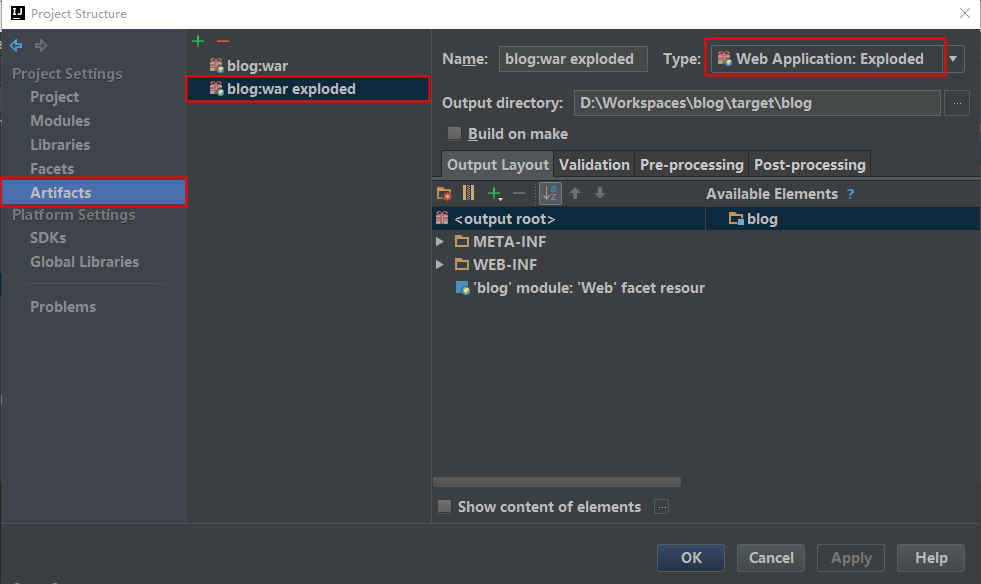This screenshot has width=981, height=584.
Task: Click Create Directory icon in Output Layout toolbar
Action: tap(445, 193)
